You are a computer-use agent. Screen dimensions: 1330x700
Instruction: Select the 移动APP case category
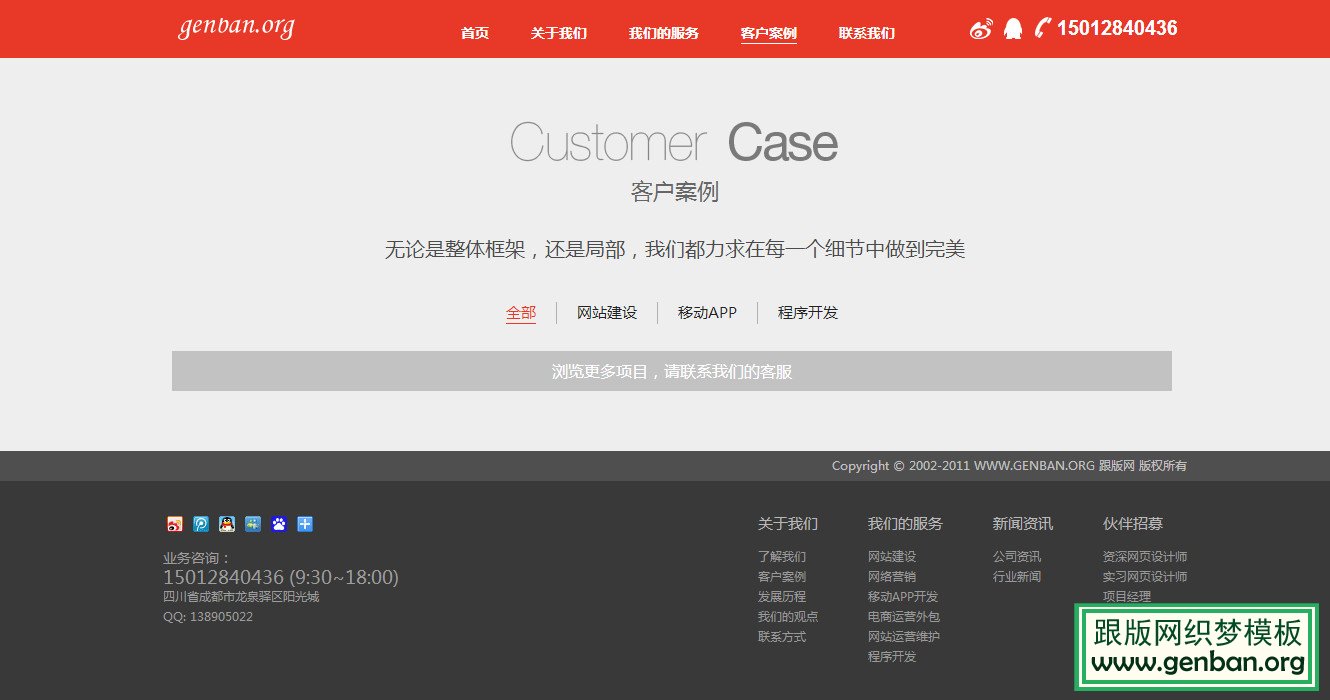[706, 312]
